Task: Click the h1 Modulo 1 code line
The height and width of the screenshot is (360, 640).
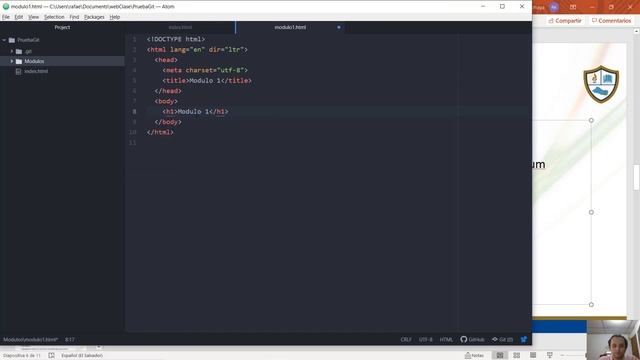Action: 195,111
